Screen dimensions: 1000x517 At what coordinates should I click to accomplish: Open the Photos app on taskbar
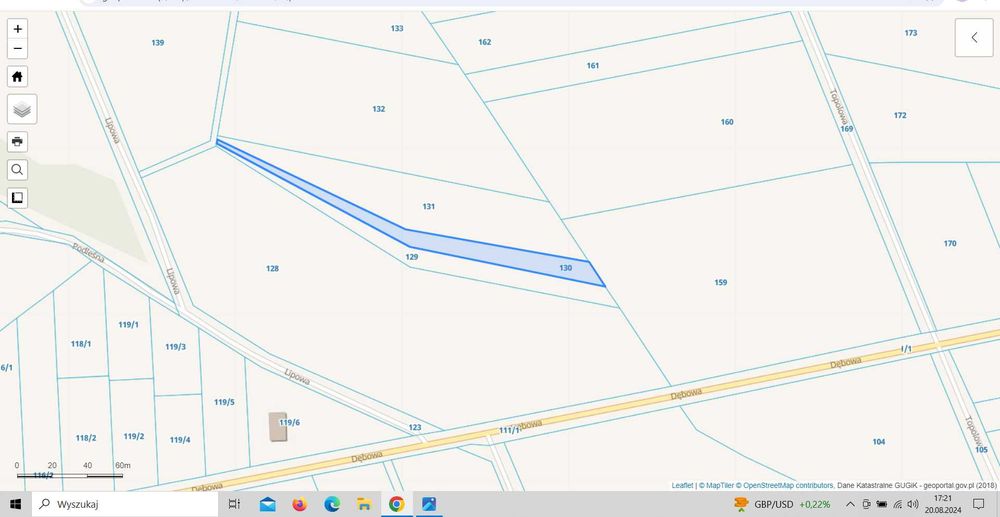[x=429, y=504]
